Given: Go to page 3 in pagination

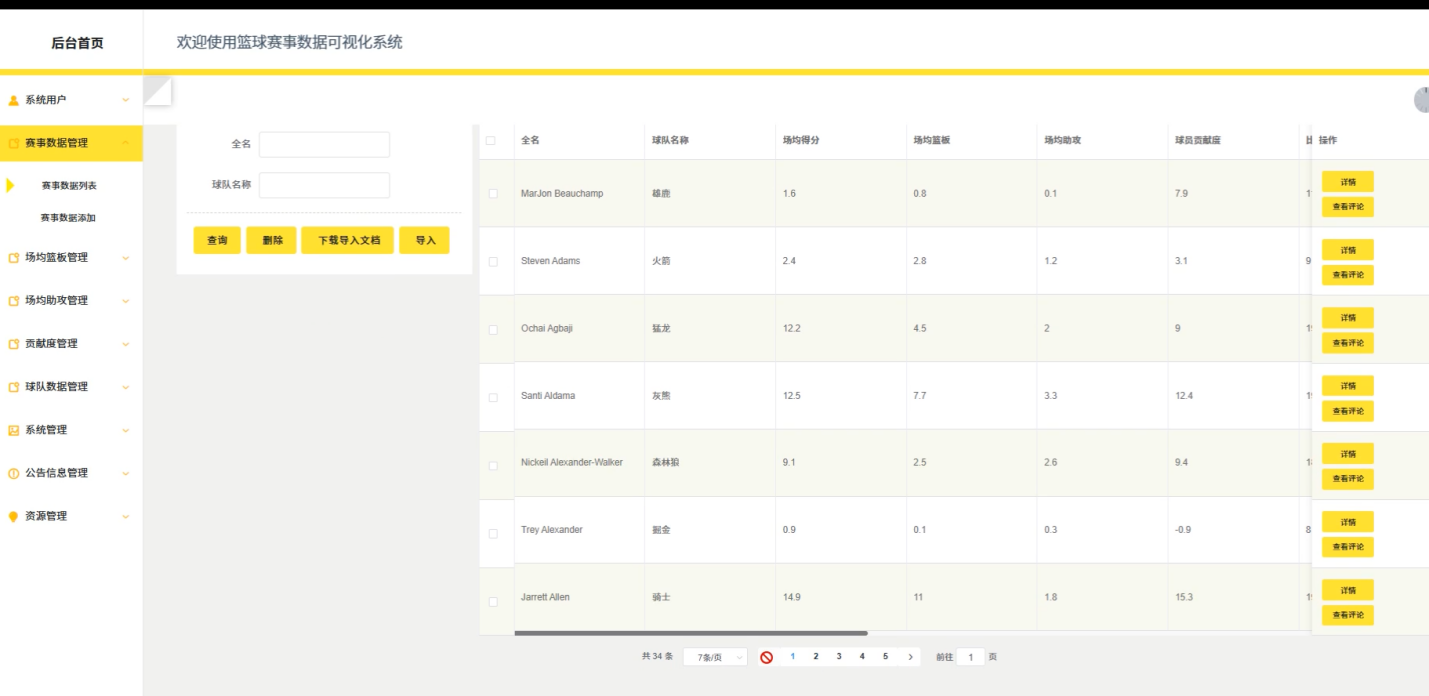Looking at the screenshot, I should [x=839, y=657].
